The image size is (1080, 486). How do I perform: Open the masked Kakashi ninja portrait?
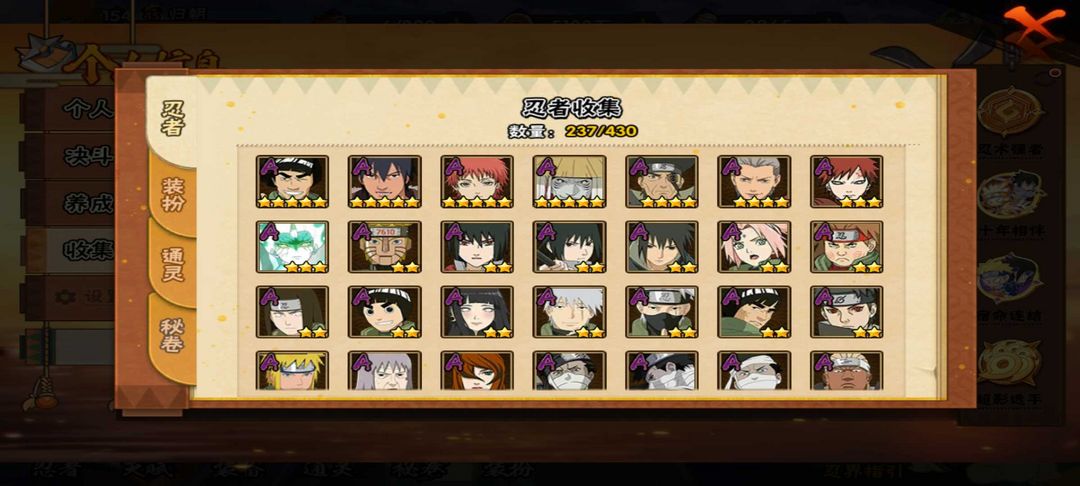tap(662, 312)
